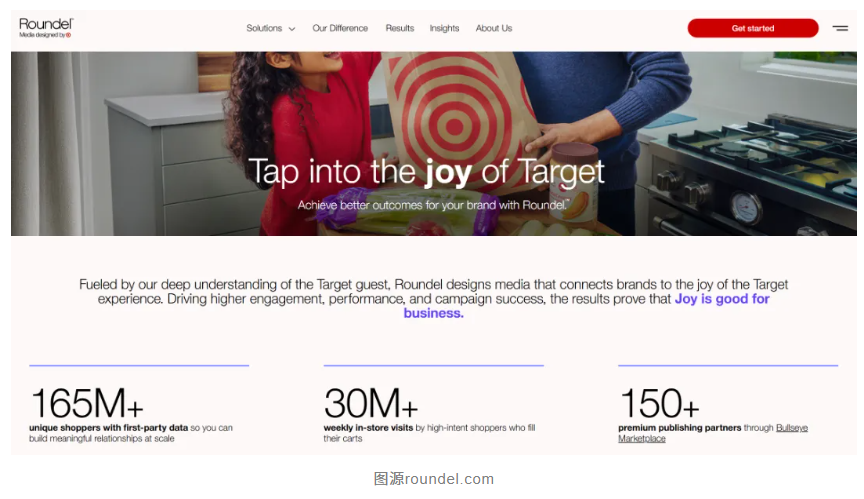Click the "Fueled by our deep understanding" paragraph
Image resolution: width=864 pixels, height=499 pixels.
(433, 291)
